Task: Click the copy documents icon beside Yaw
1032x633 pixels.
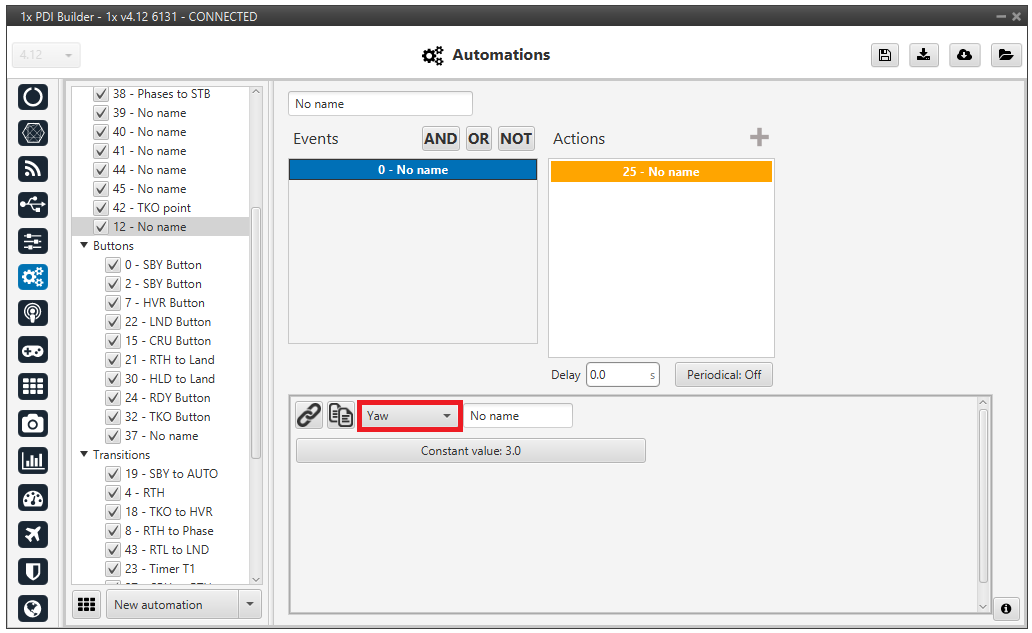Action: click(x=341, y=415)
